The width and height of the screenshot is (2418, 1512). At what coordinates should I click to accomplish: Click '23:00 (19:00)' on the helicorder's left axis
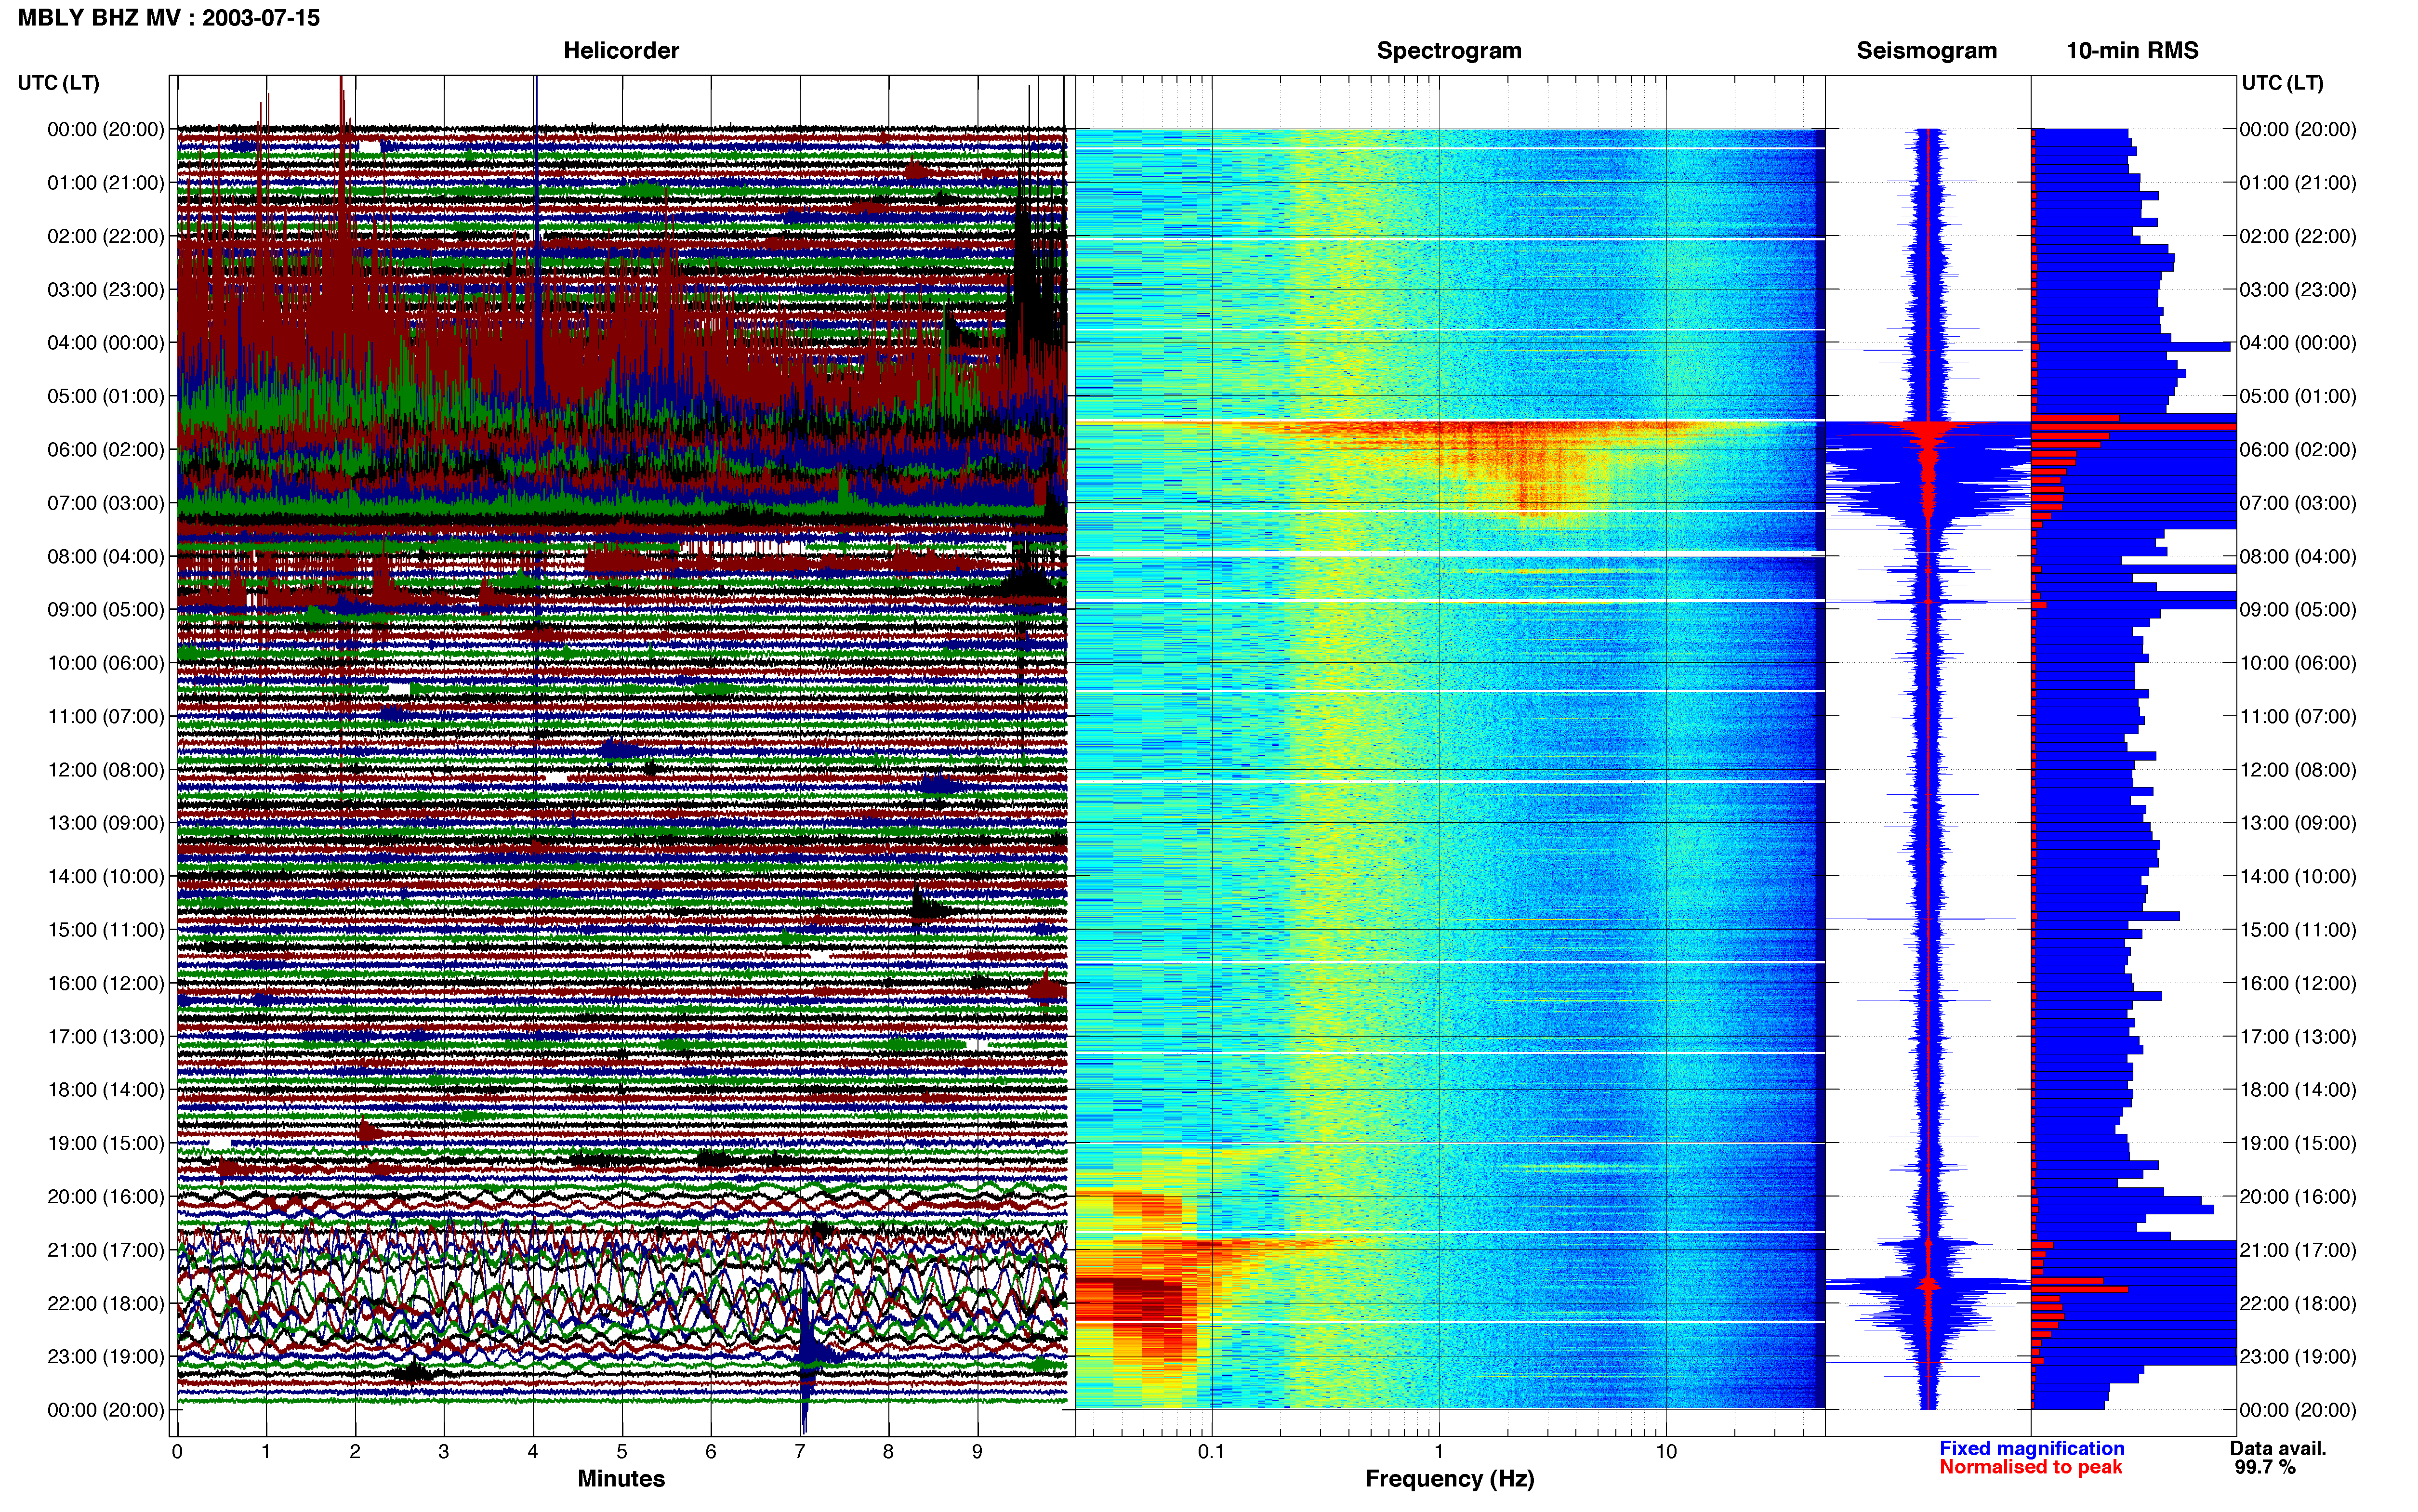pos(106,1357)
